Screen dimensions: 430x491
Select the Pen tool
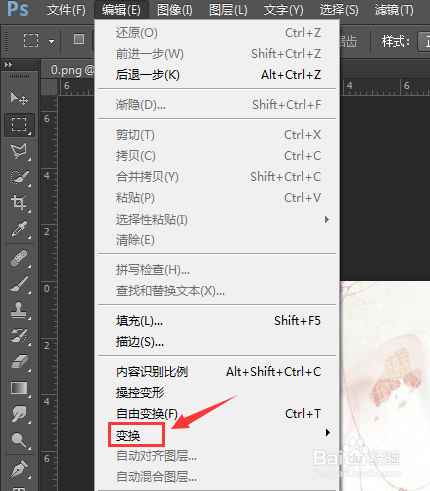click(x=19, y=468)
